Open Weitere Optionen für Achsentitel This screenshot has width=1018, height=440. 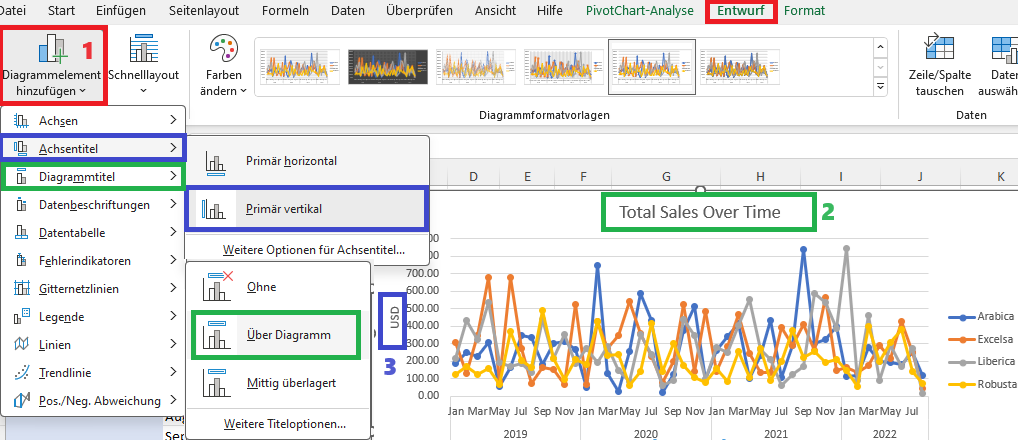tap(307, 250)
